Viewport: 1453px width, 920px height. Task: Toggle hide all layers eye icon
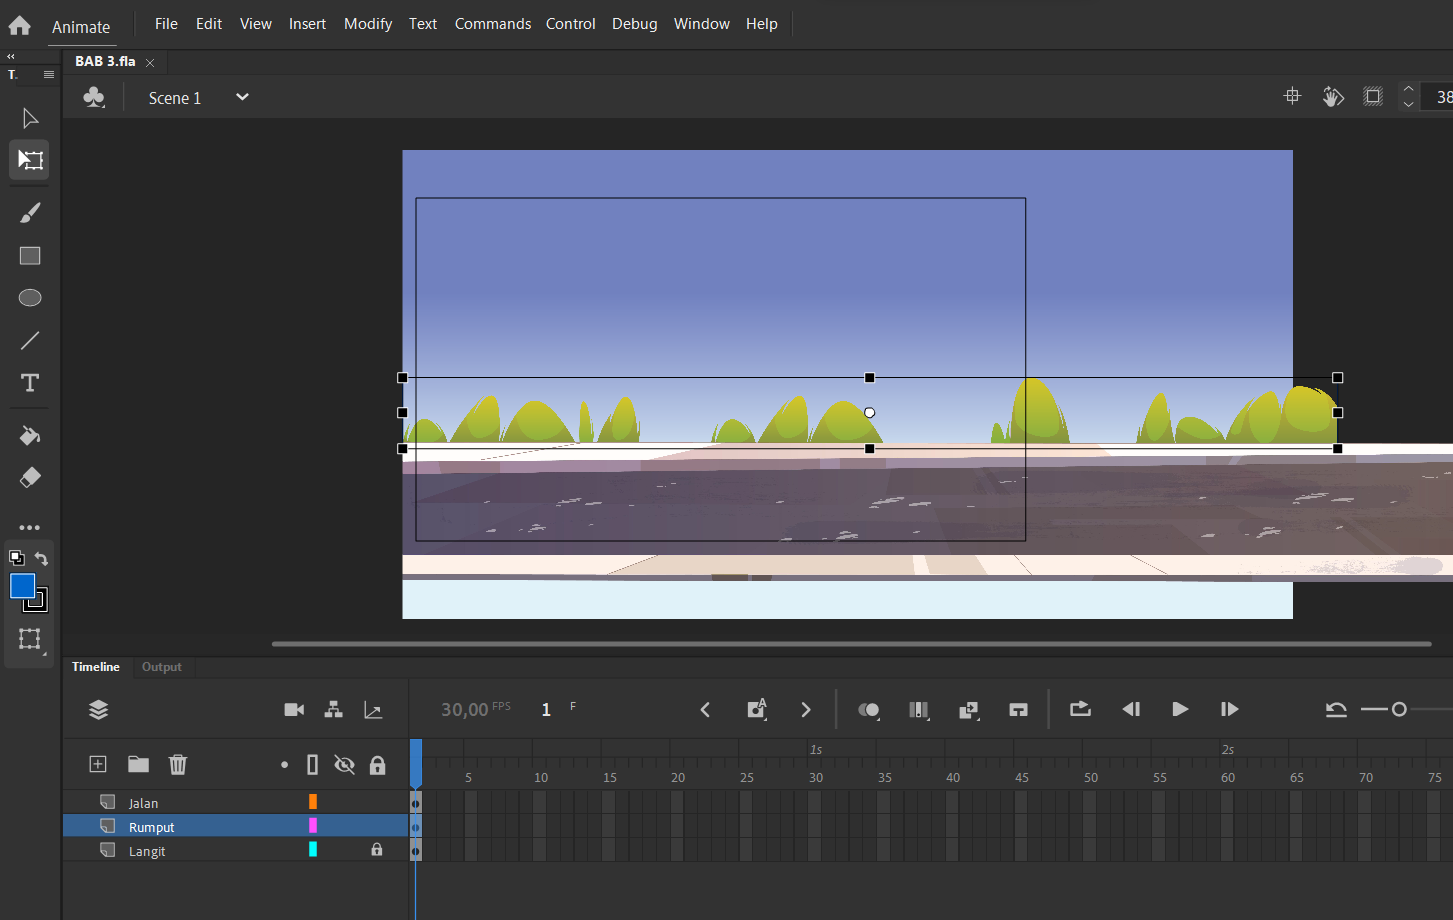click(345, 764)
